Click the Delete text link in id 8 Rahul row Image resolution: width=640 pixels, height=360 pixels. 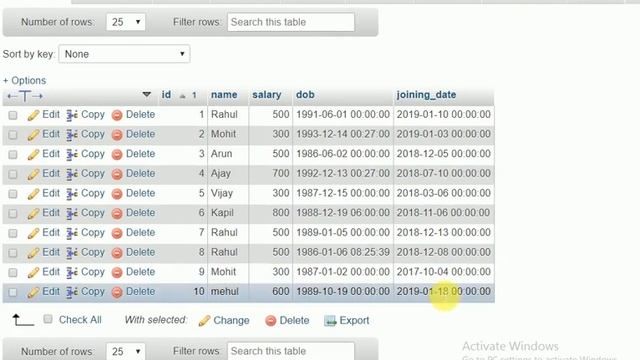click(x=140, y=252)
